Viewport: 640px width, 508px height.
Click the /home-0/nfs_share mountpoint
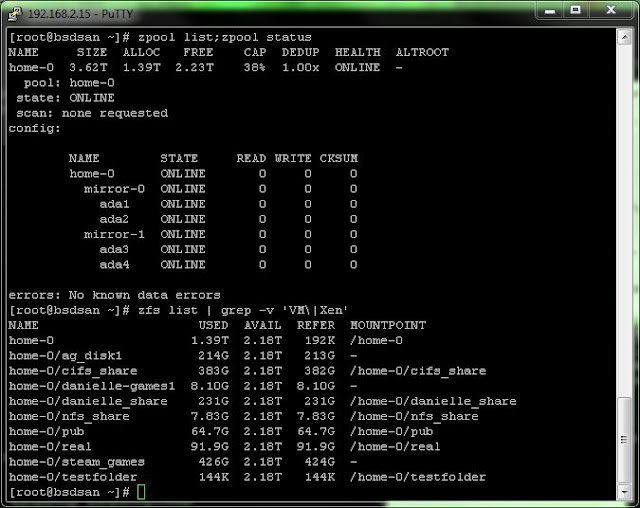(x=414, y=416)
